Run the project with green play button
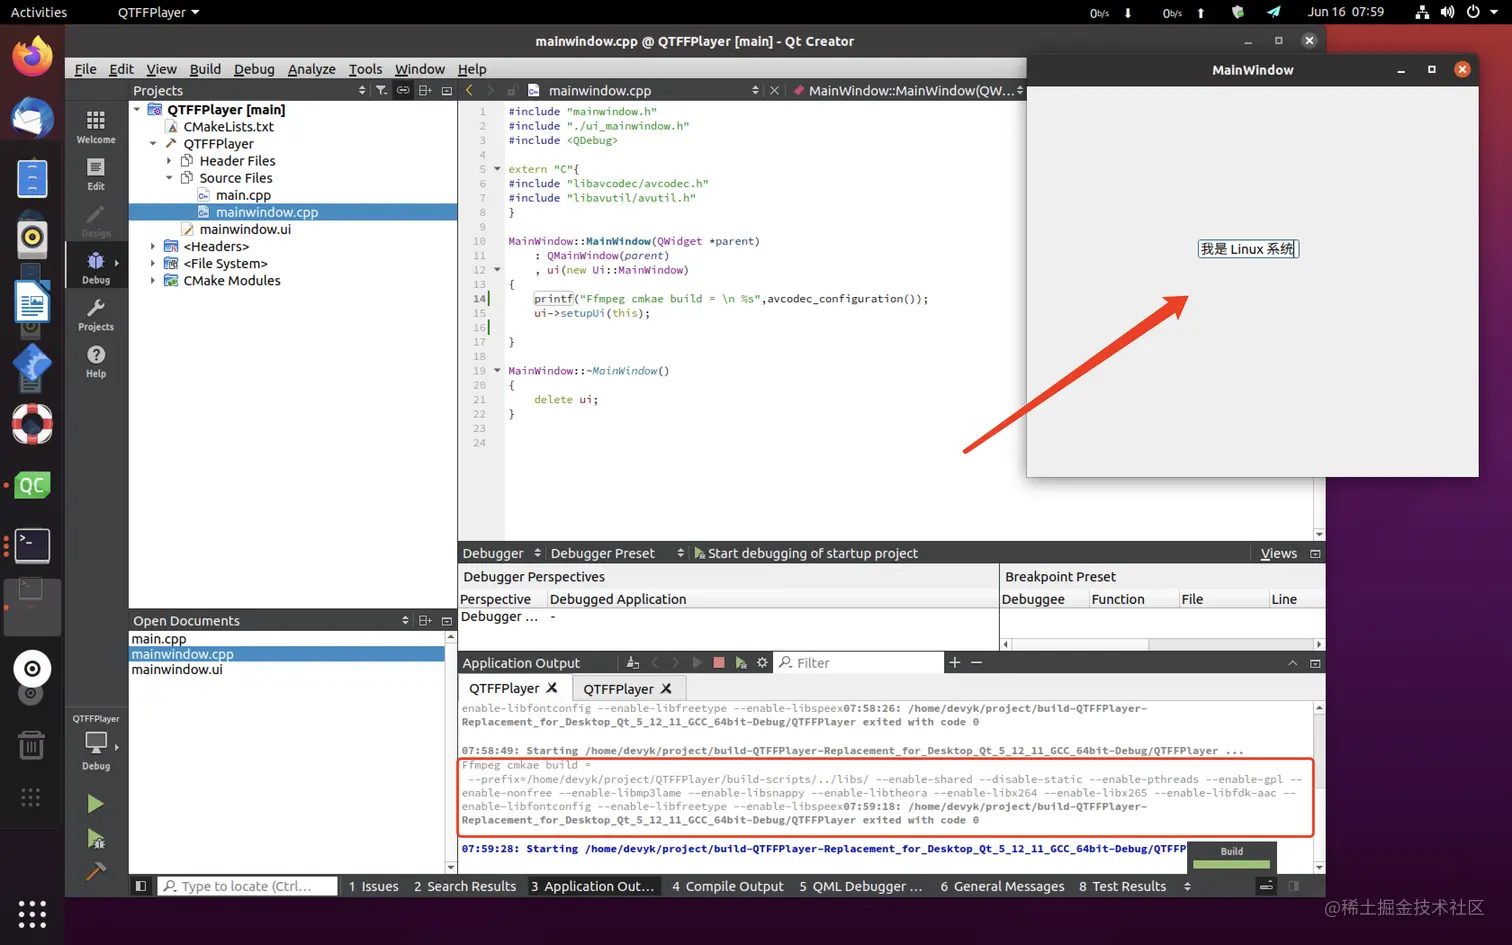The height and width of the screenshot is (945, 1512). pos(95,804)
